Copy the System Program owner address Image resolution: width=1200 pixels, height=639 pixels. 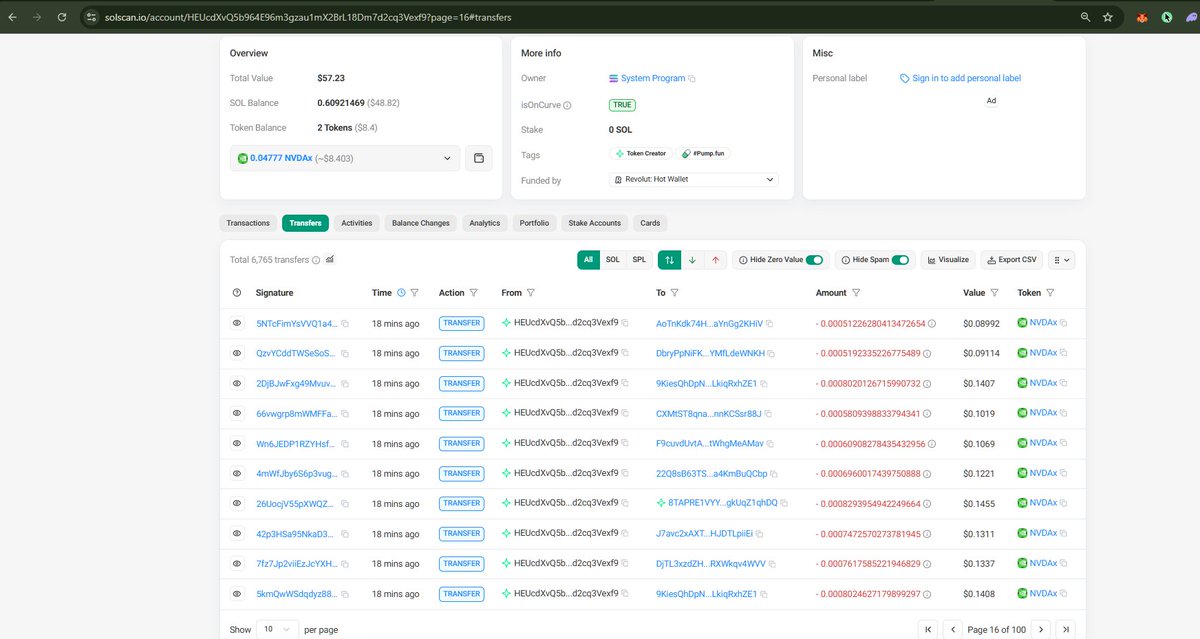pos(692,78)
